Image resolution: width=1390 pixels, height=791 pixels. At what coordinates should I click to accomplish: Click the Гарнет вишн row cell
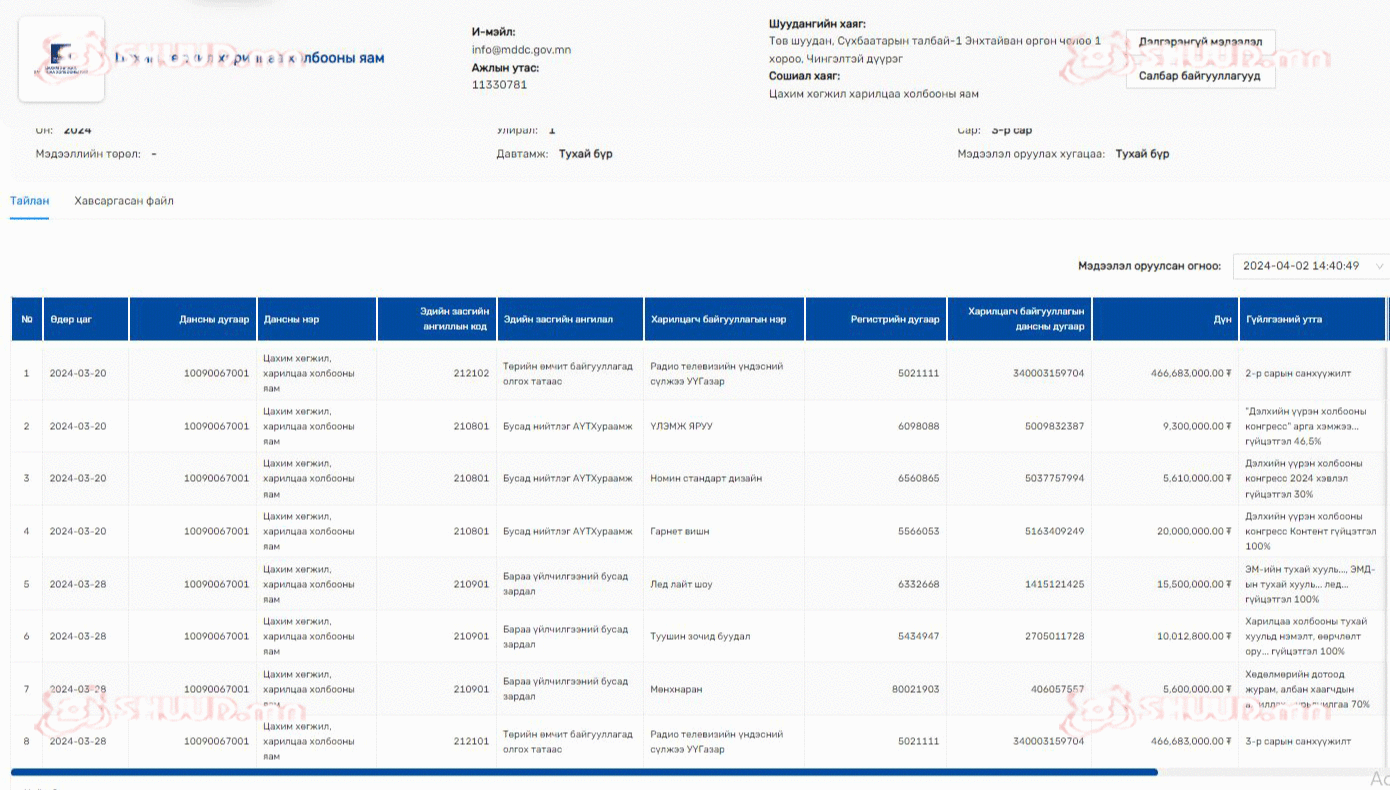[679, 531]
